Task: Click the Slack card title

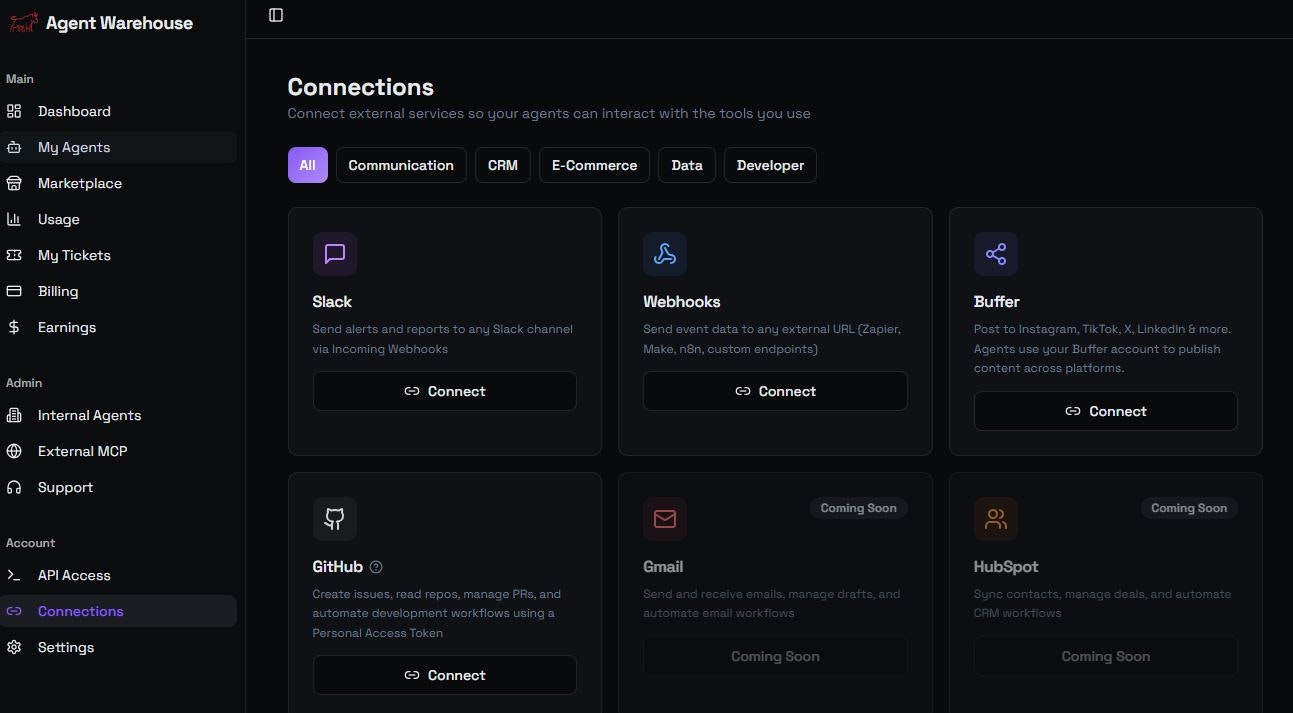Action: pos(332,301)
